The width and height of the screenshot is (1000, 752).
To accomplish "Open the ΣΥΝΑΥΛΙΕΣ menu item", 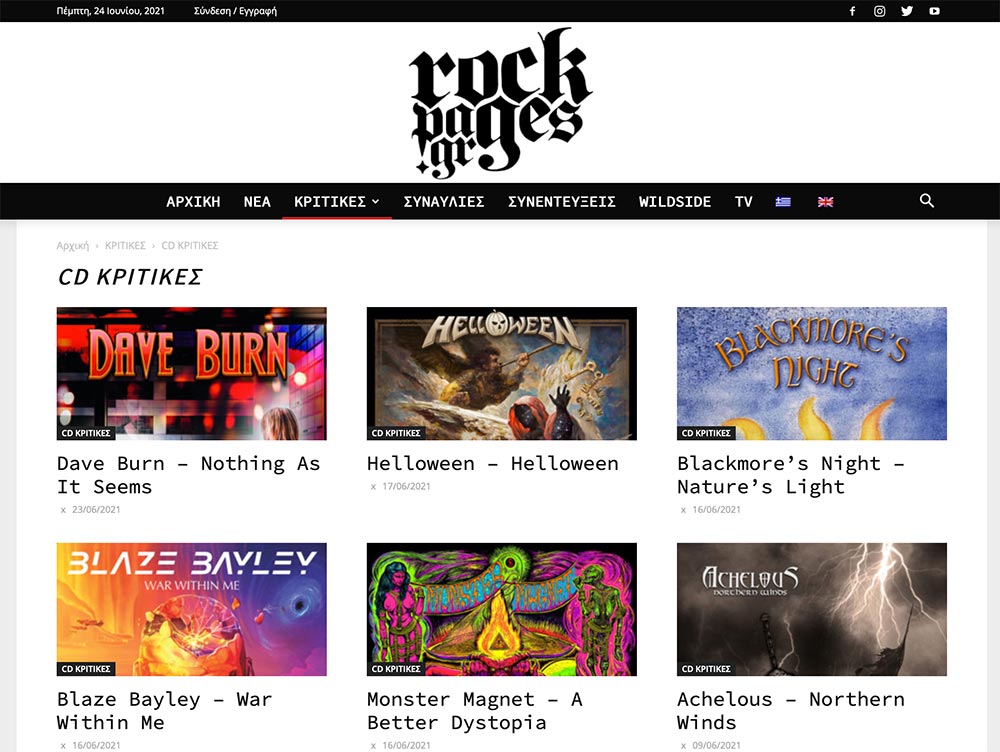I will click(x=444, y=202).
